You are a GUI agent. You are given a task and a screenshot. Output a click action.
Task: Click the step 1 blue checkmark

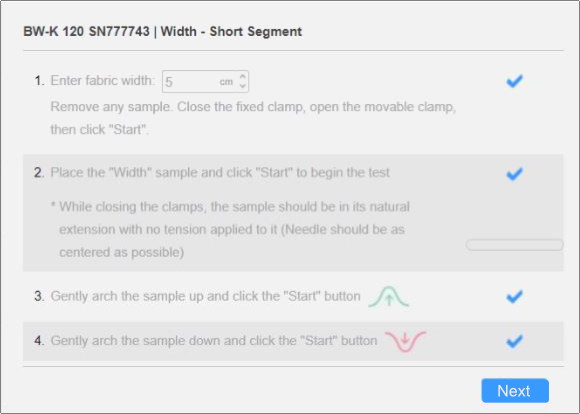515,81
